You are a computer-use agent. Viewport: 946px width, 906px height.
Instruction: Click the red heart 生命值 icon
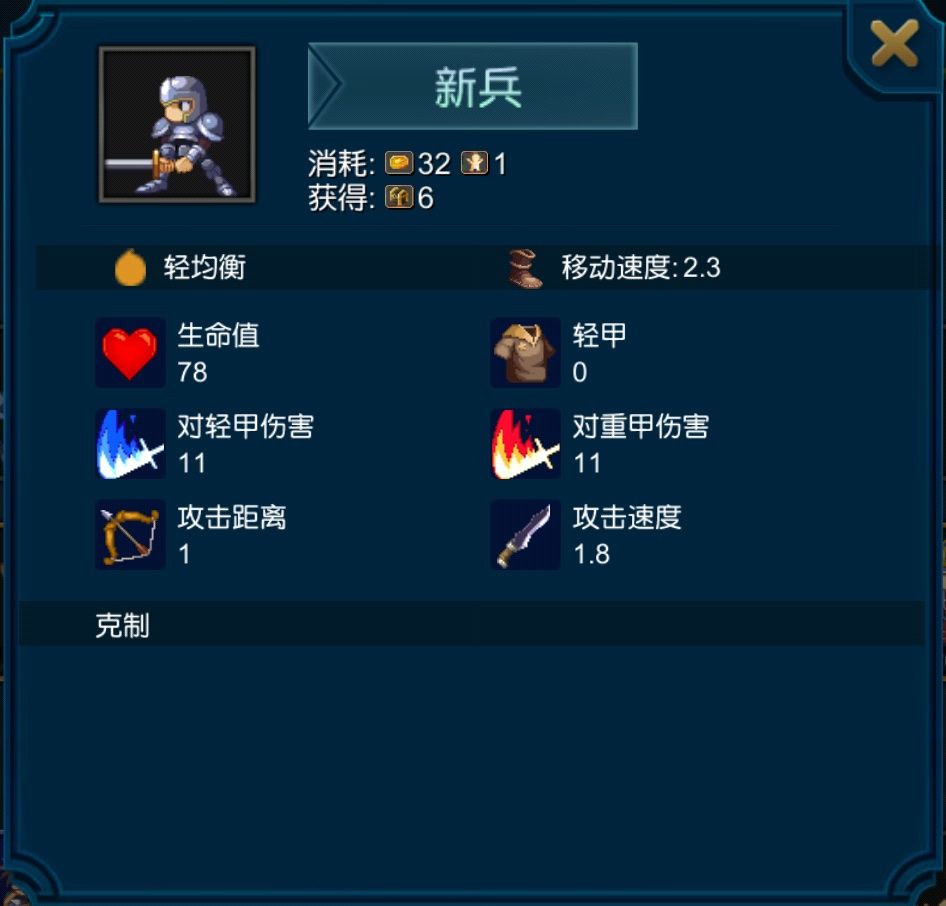click(x=130, y=353)
